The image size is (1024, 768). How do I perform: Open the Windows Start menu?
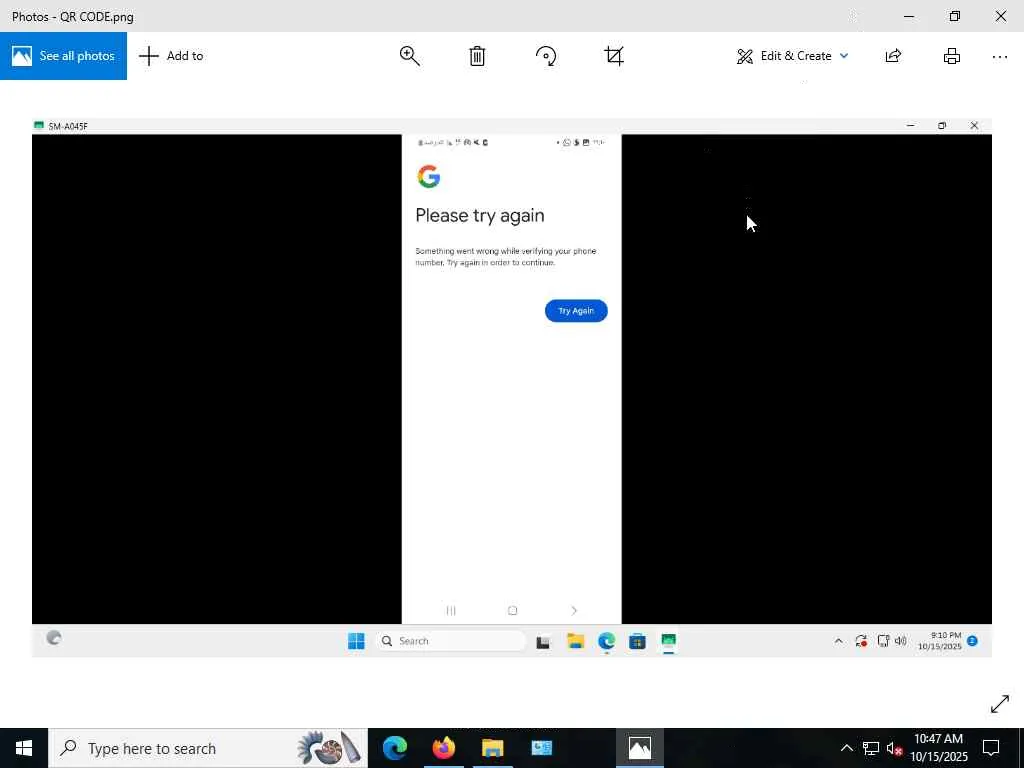(x=24, y=748)
